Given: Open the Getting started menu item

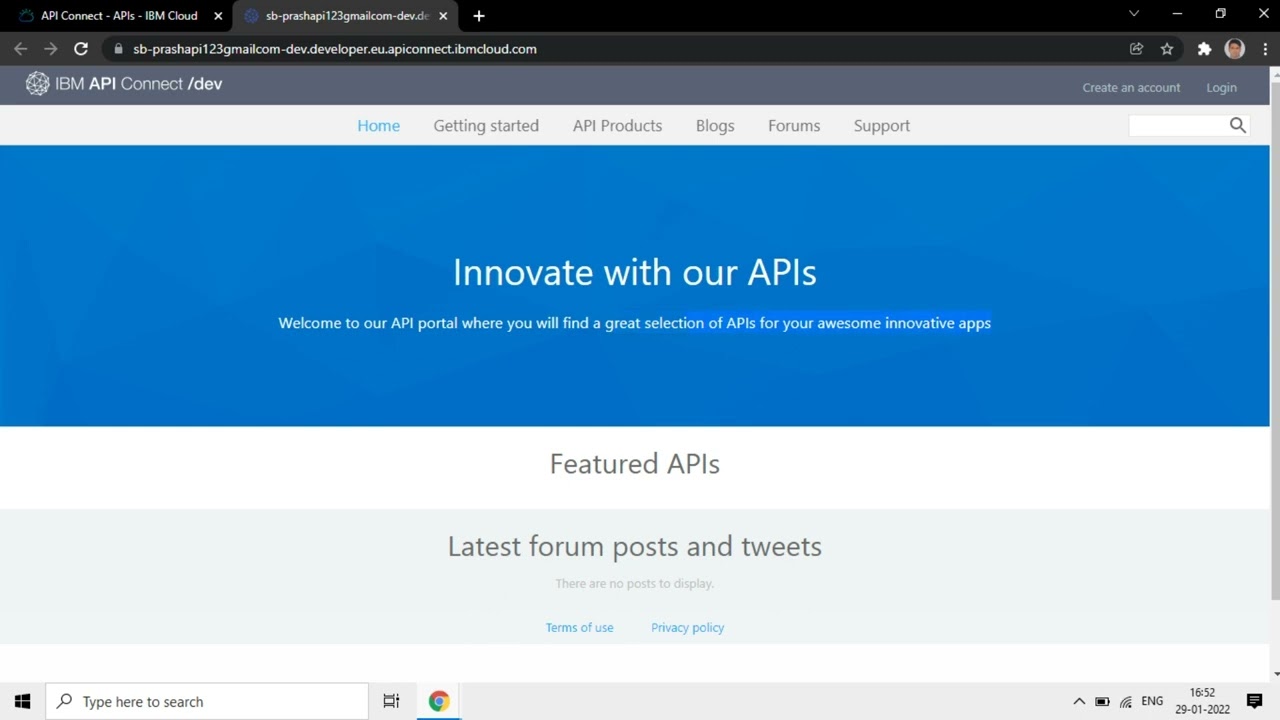Looking at the screenshot, I should point(486,125).
